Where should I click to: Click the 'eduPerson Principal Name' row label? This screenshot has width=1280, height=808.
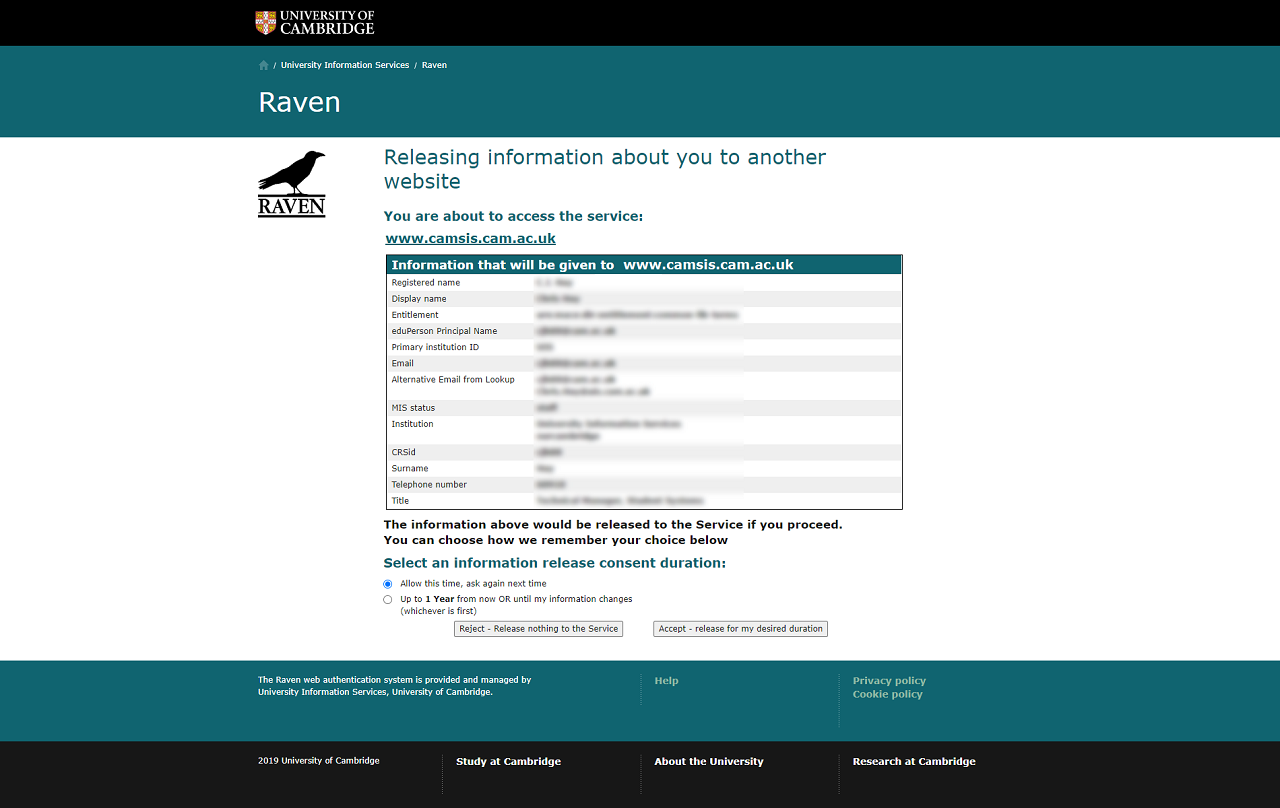point(444,331)
